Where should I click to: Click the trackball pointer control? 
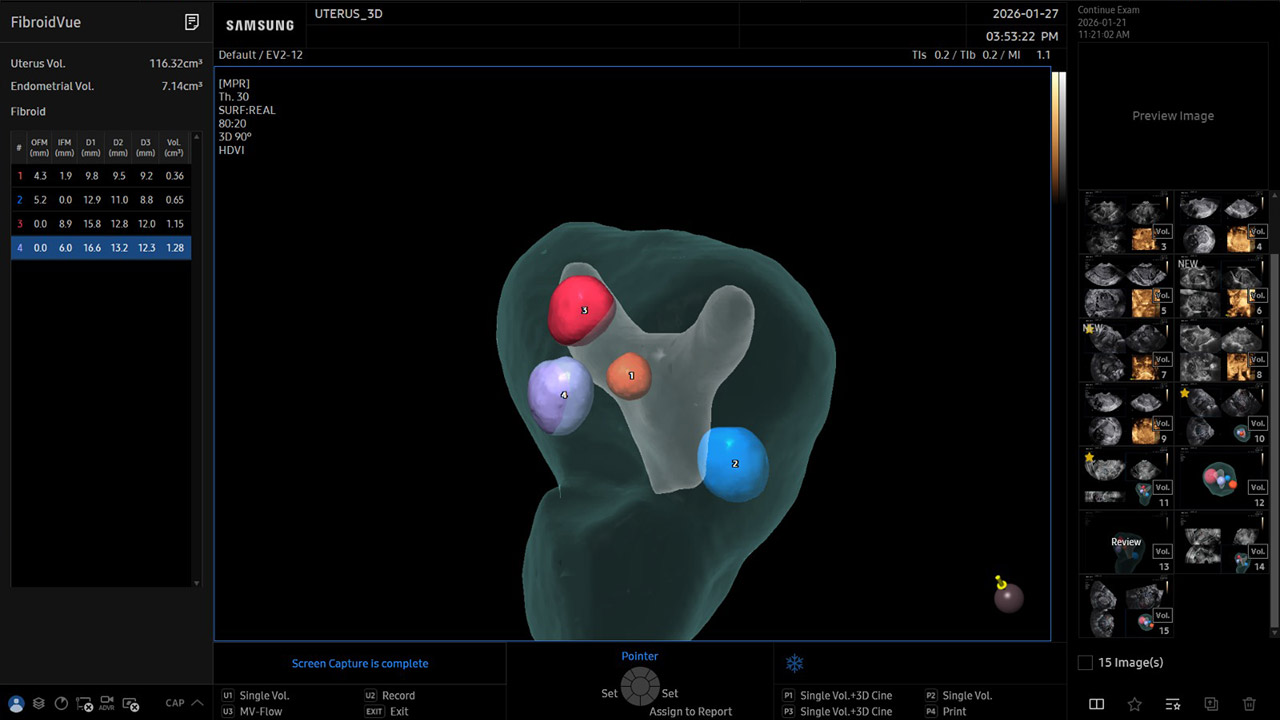coord(640,687)
